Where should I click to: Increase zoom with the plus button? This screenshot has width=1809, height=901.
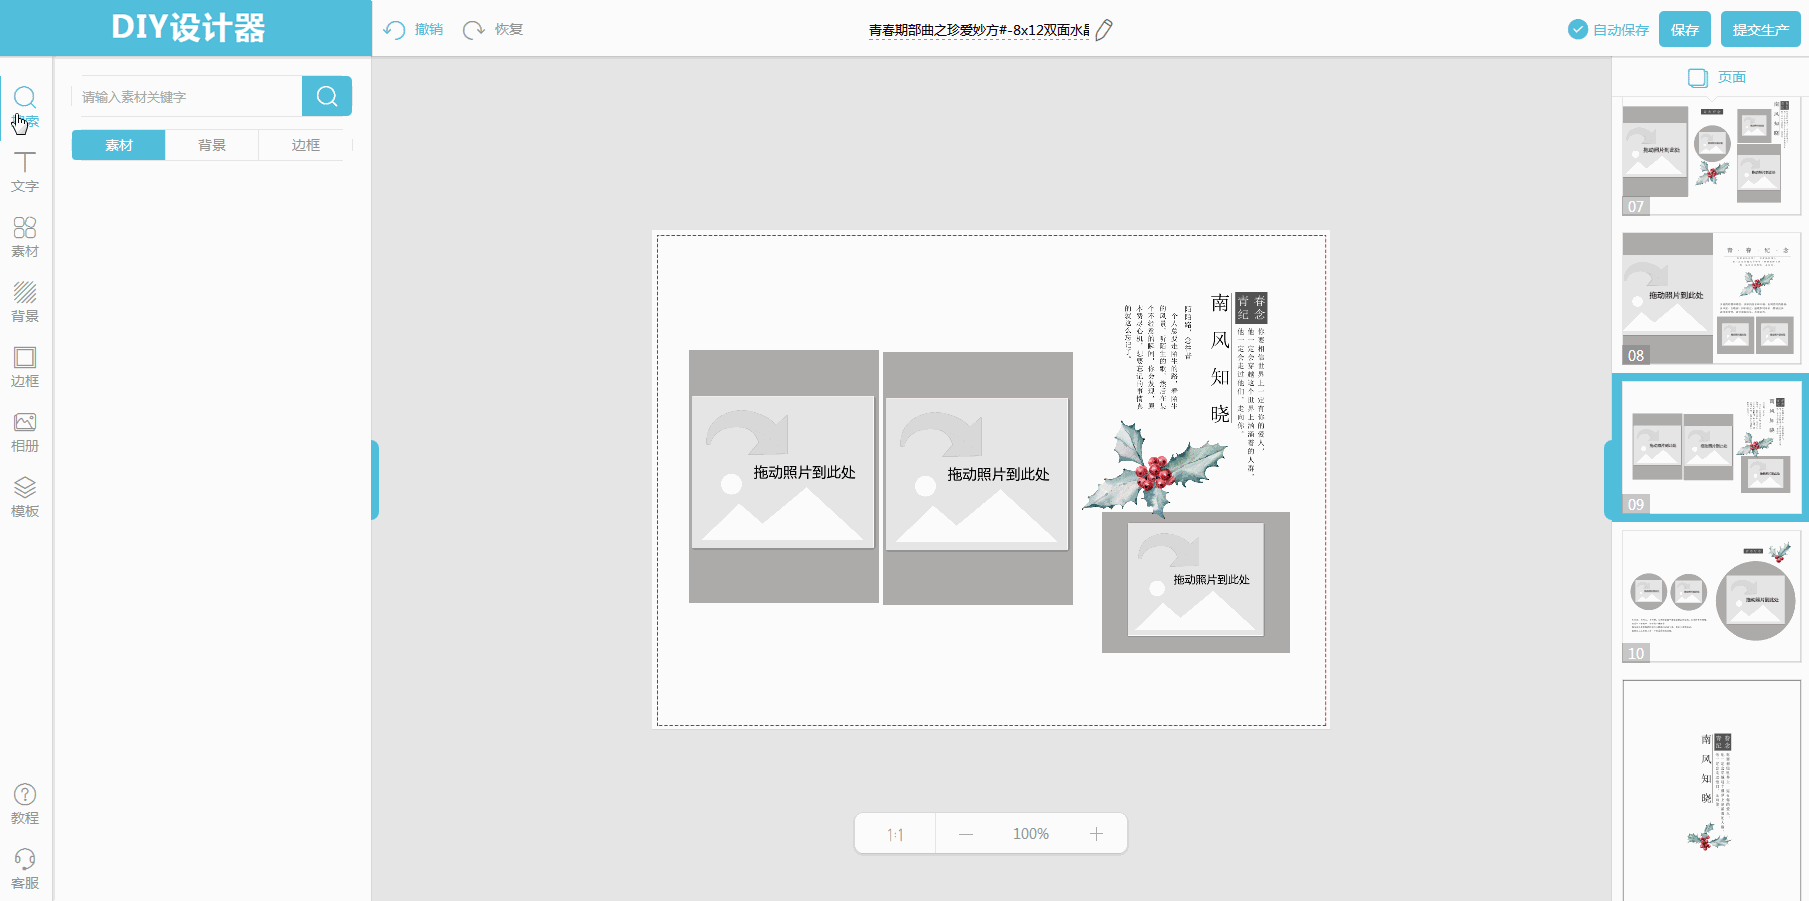click(x=1096, y=834)
